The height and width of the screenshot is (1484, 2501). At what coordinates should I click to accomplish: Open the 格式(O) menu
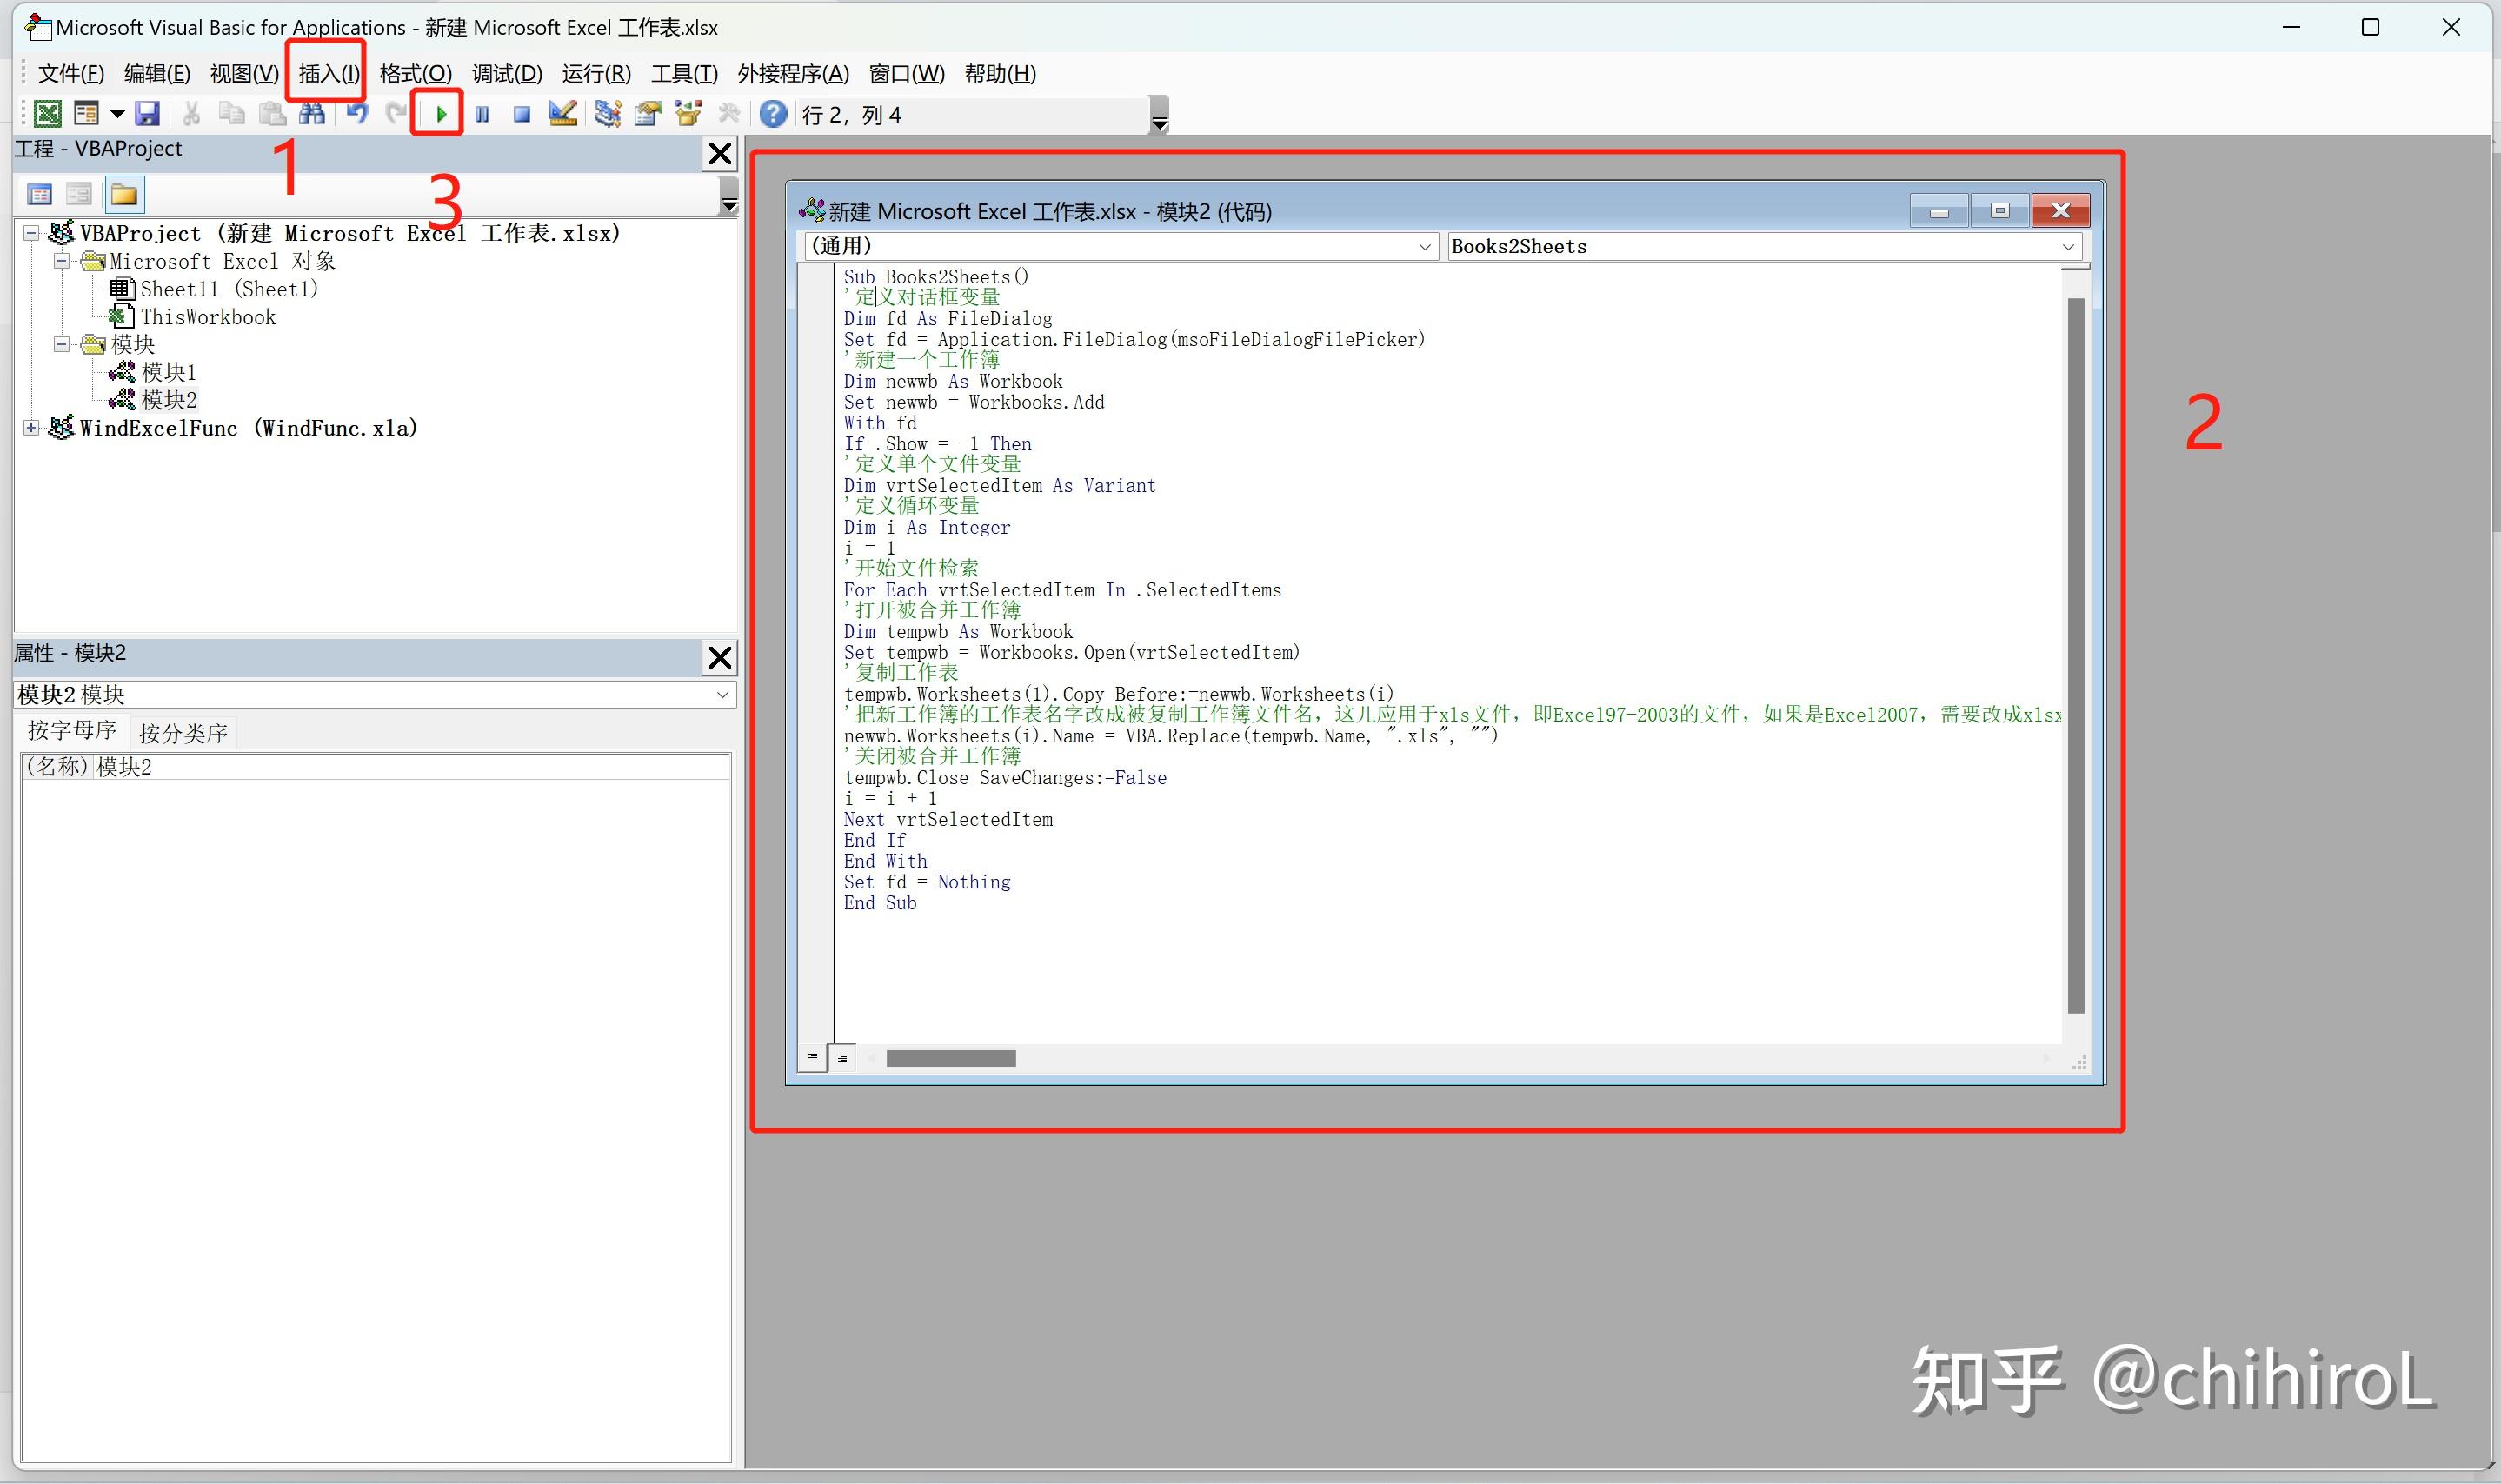[416, 74]
